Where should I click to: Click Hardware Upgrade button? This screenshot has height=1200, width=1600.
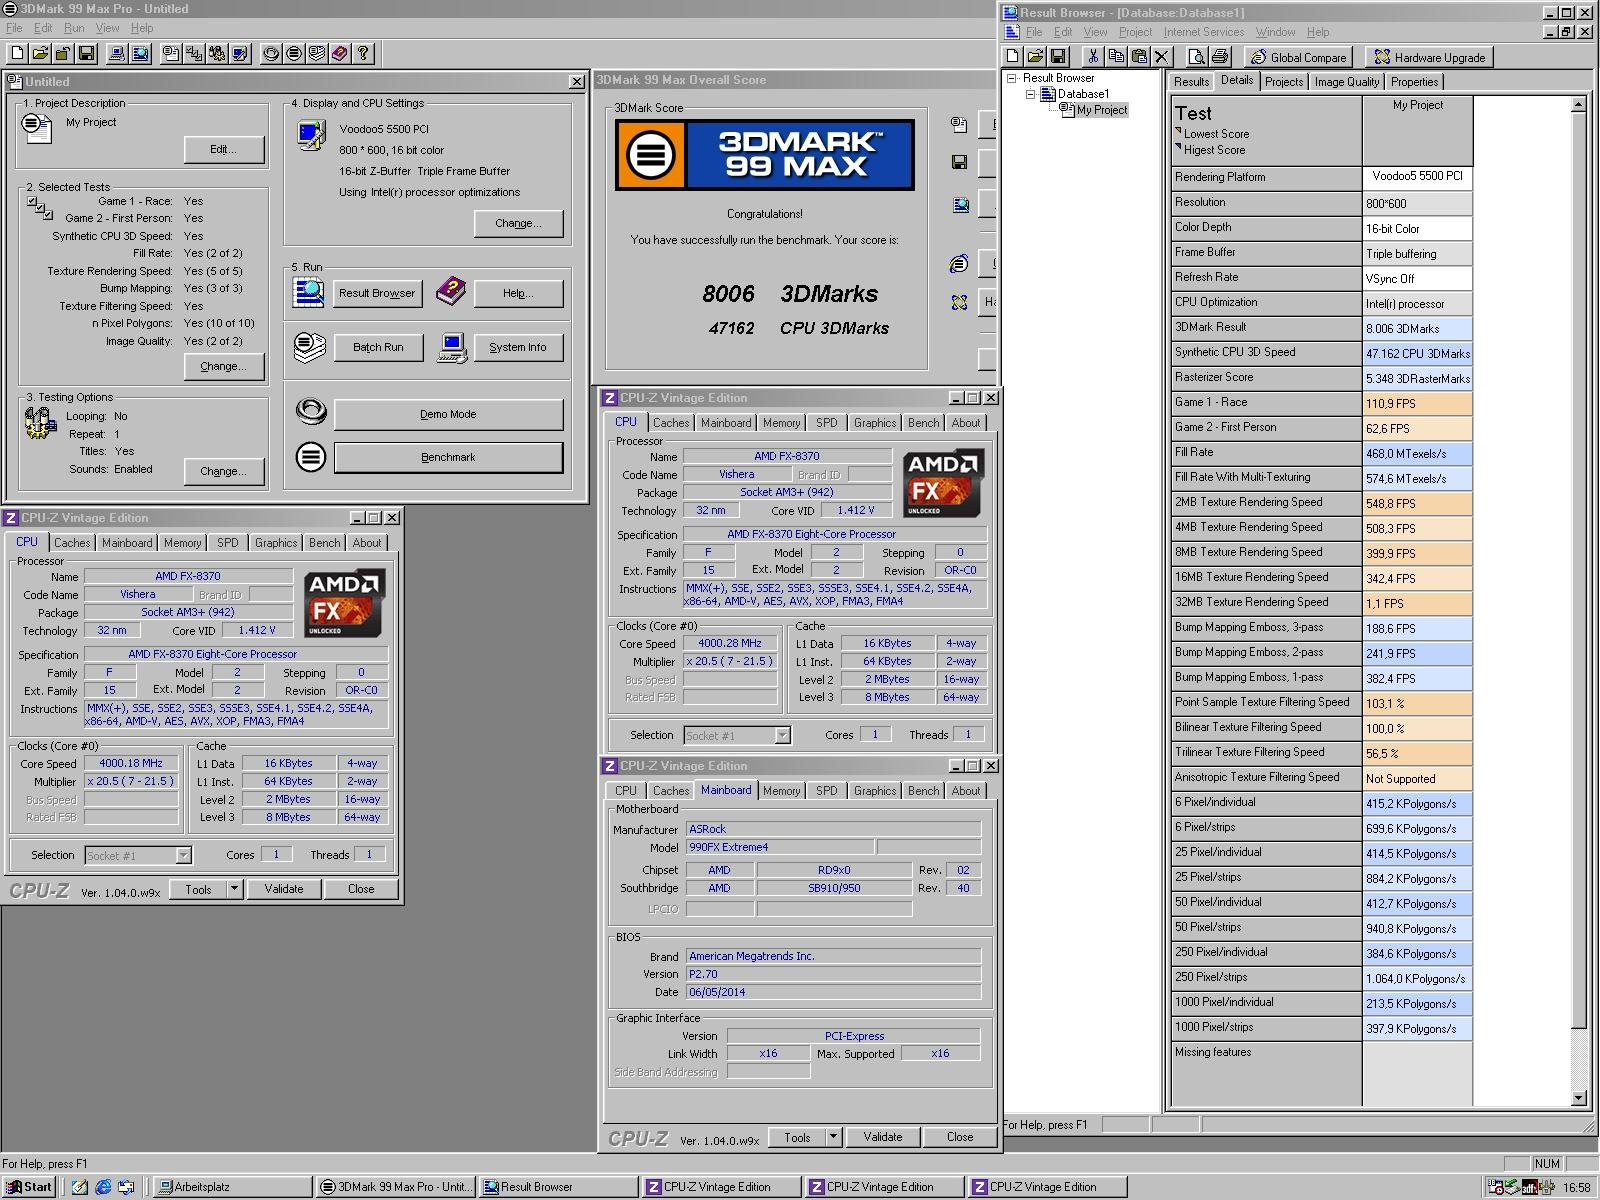[1429, 57]
